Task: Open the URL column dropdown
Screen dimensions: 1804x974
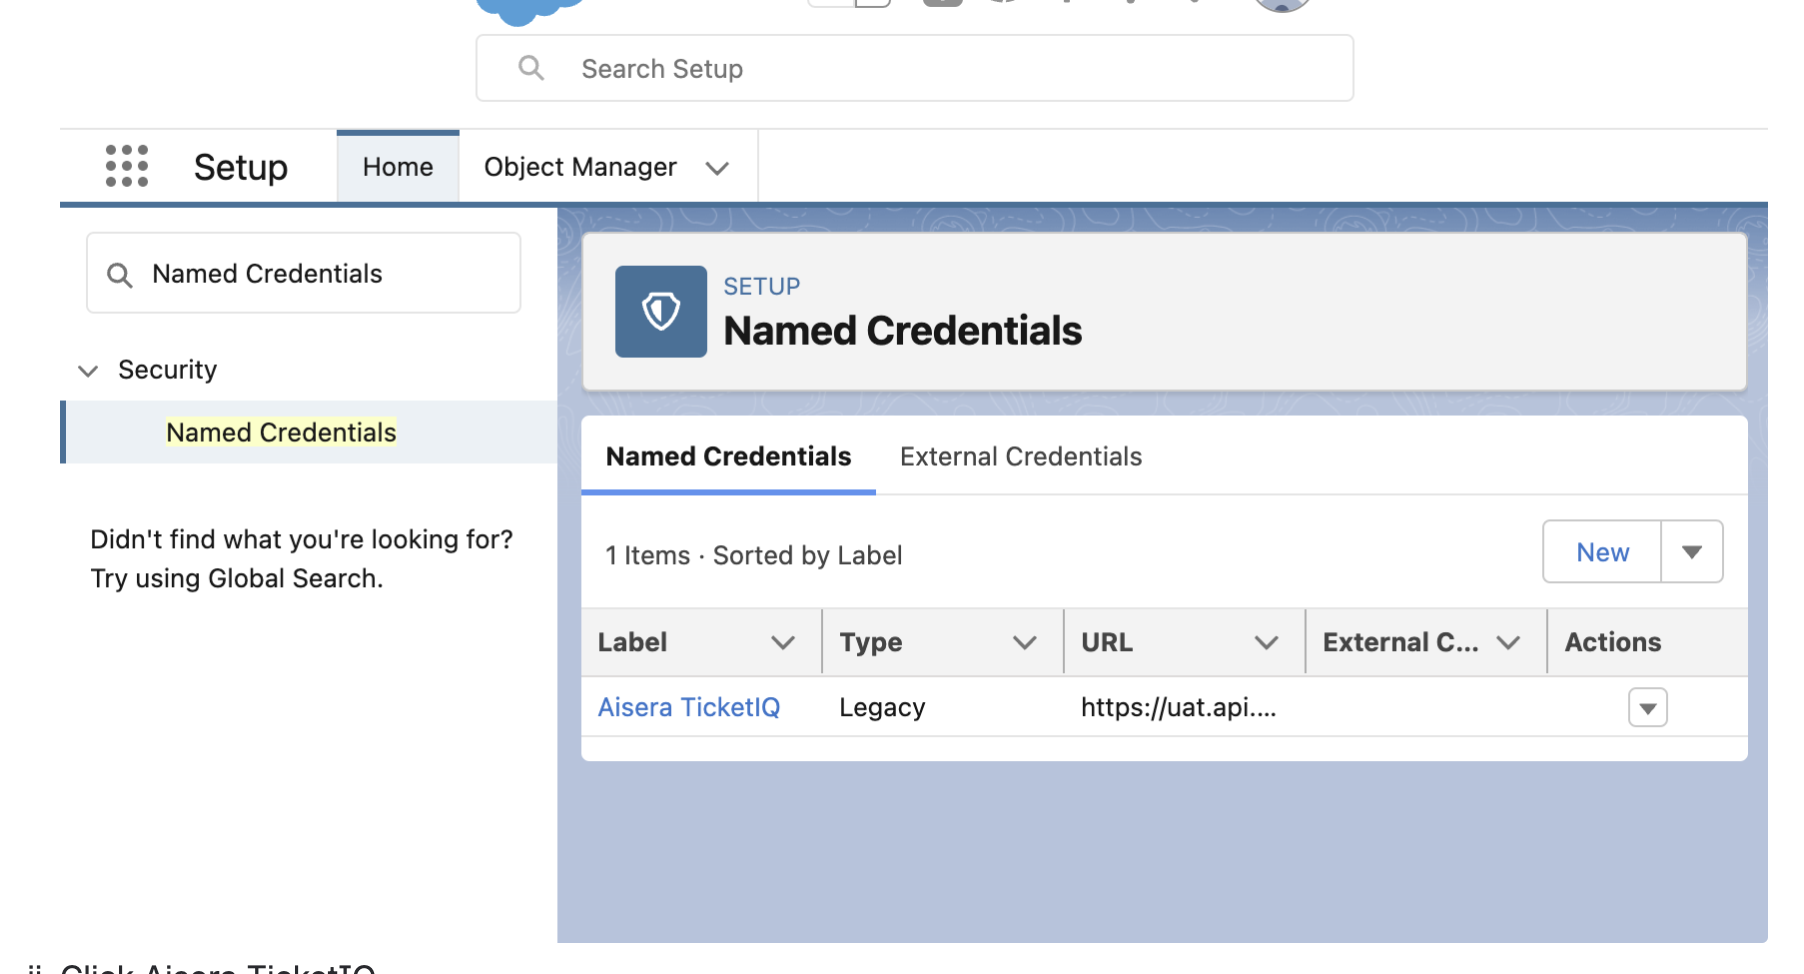Action: [1268, 642]
